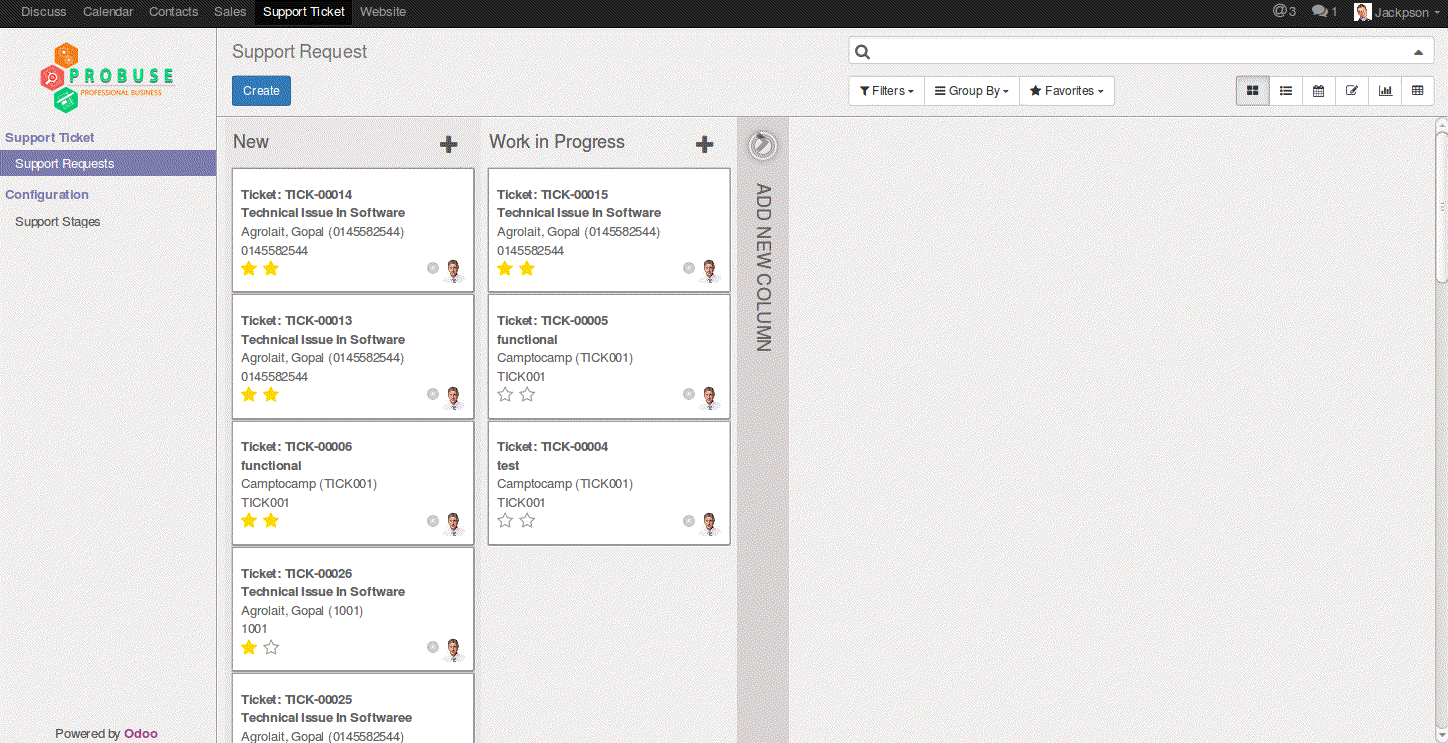Switch to Calendar view

[x=1319, y=91]
